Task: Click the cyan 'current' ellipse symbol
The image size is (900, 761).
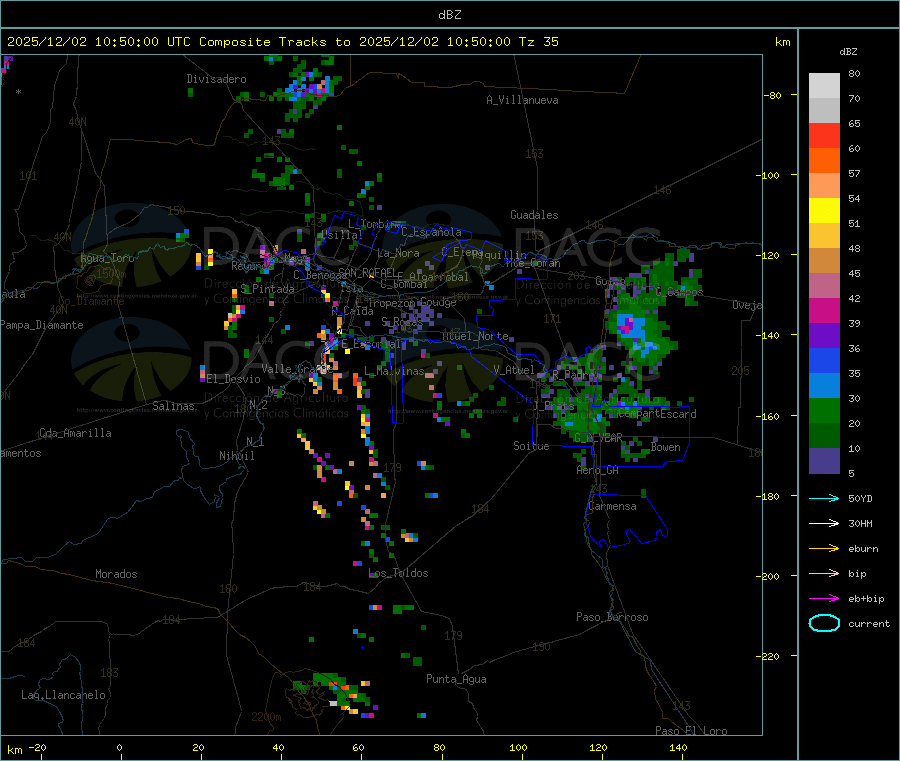Action: [x=824, y=623]
